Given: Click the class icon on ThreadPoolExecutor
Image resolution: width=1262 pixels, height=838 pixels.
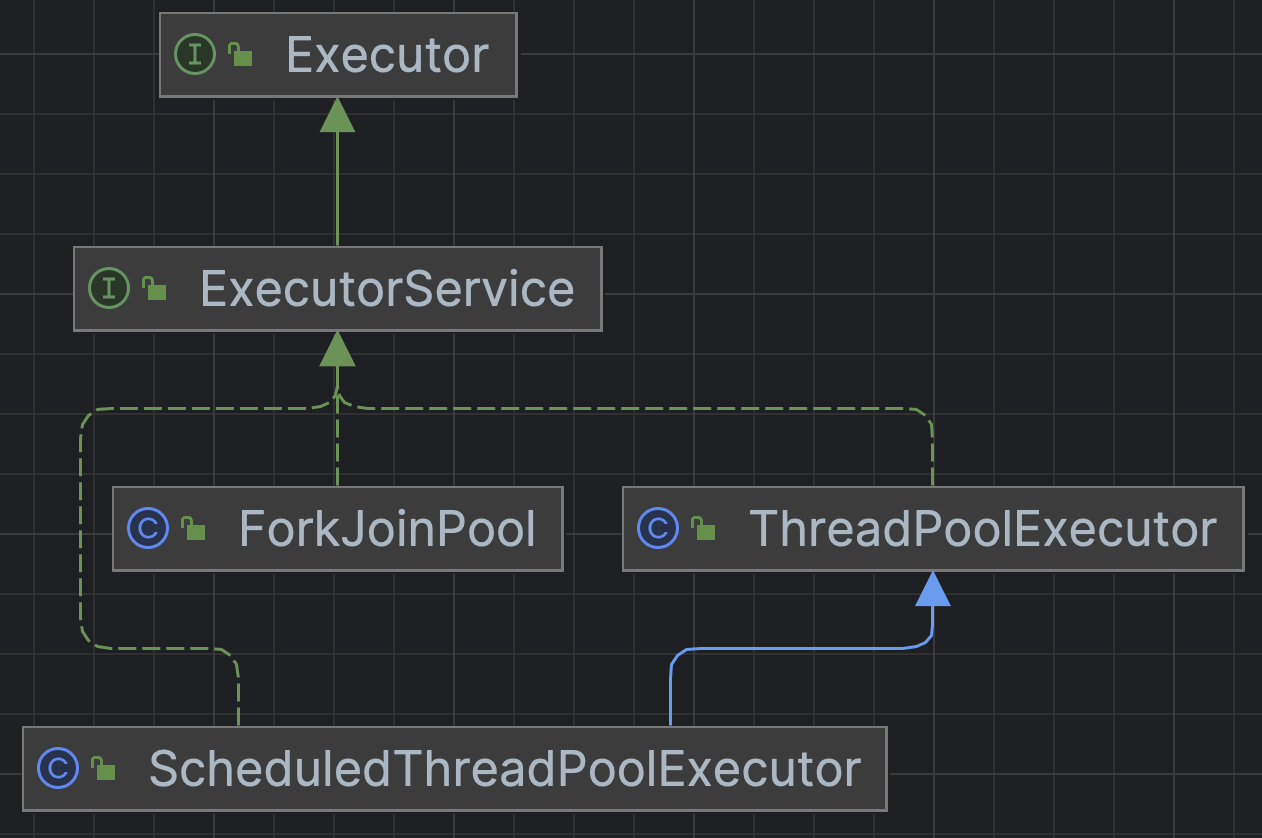Looking at the screenshot, I should point(658,529).
